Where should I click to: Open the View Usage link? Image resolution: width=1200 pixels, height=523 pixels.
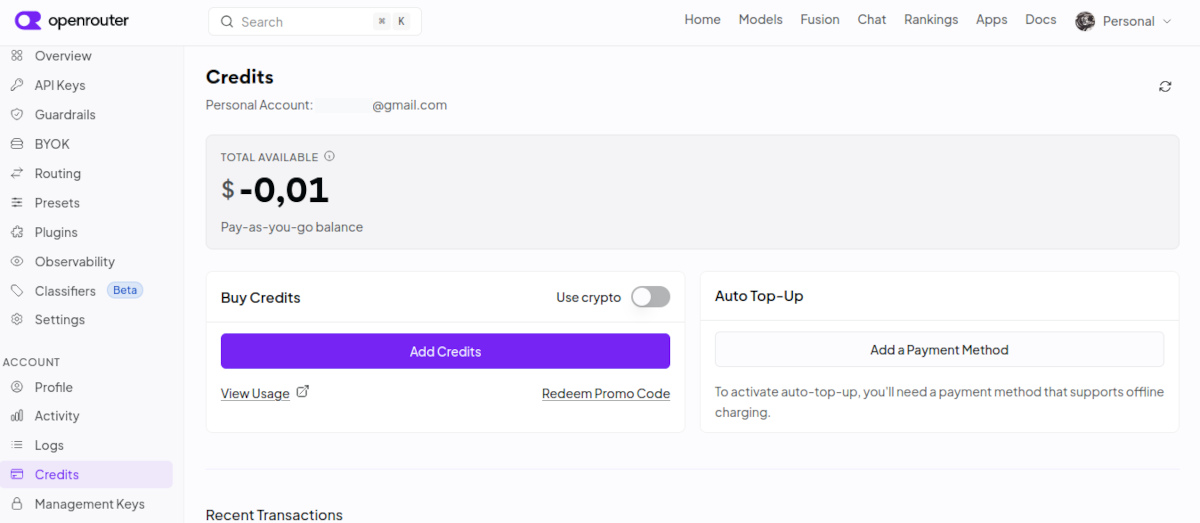[255, 394]
